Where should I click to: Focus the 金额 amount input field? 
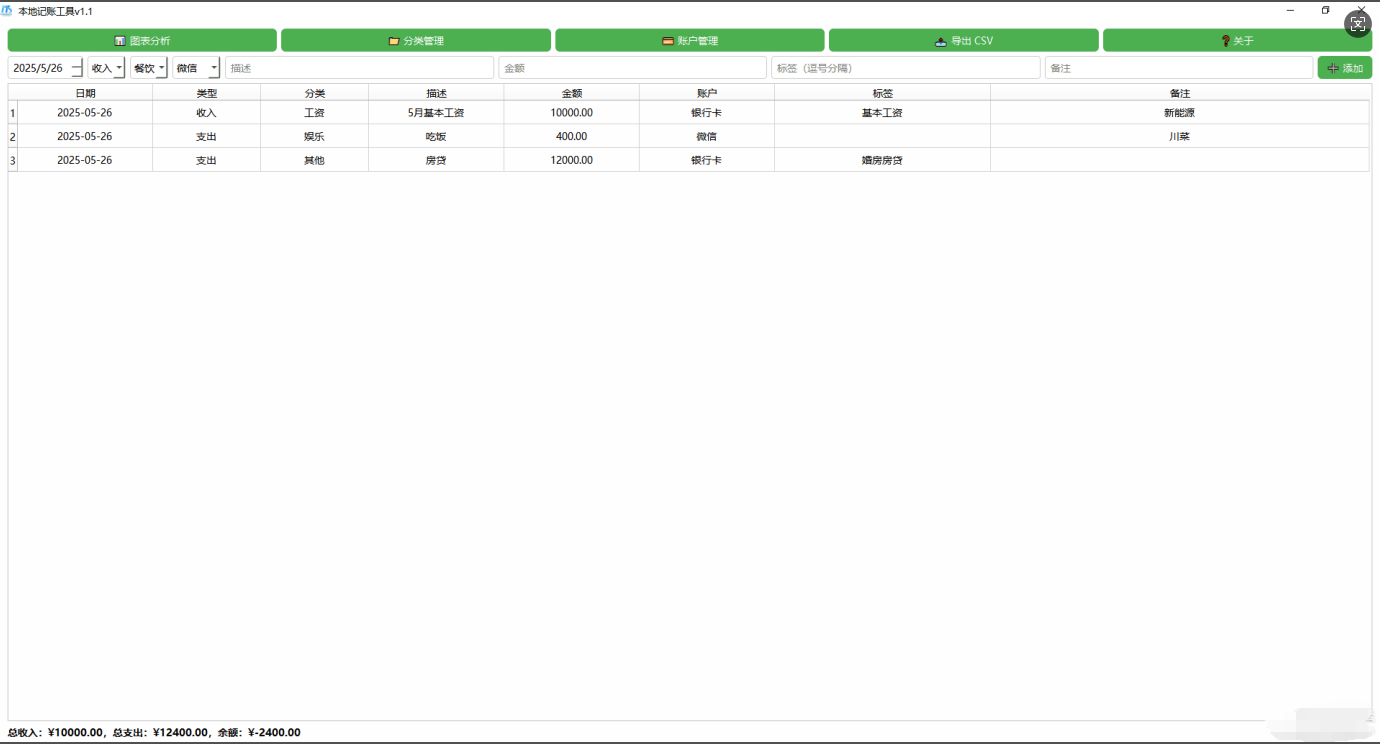coord(633,68)
